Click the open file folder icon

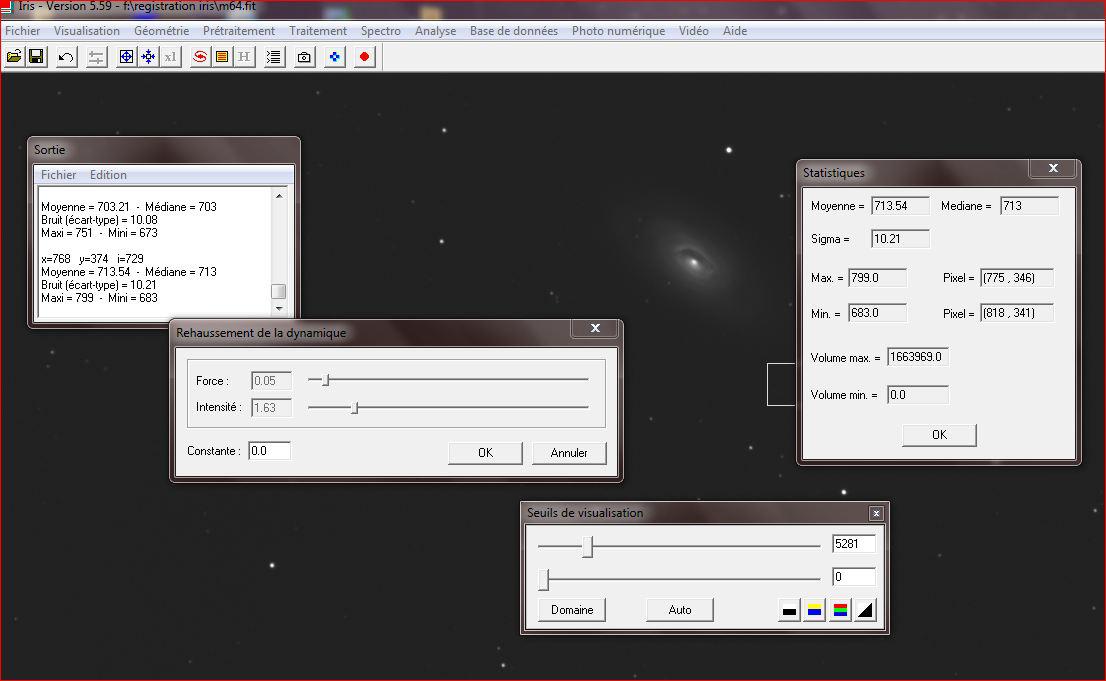(x=13, y=57)
